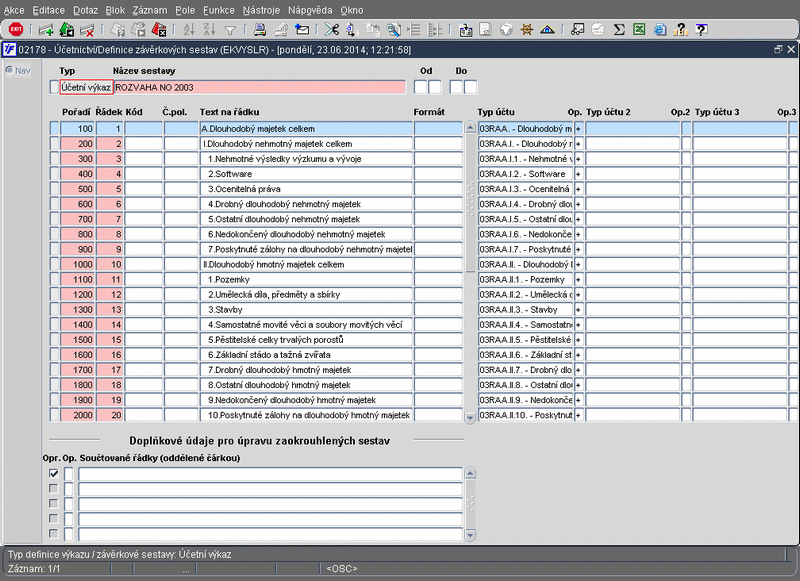
Task: Click the triangle with eye icon
Action: click(547, 30)
